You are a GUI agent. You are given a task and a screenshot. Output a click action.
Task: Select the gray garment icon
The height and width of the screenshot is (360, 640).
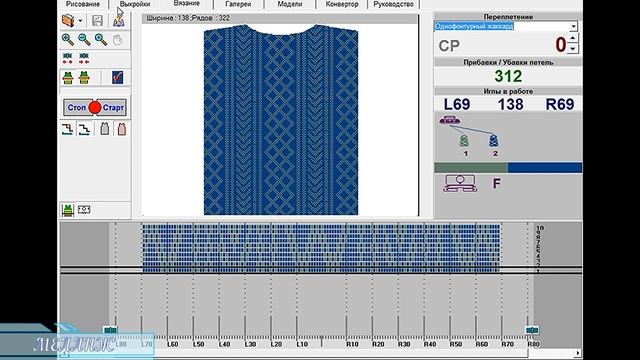[105, 129]
